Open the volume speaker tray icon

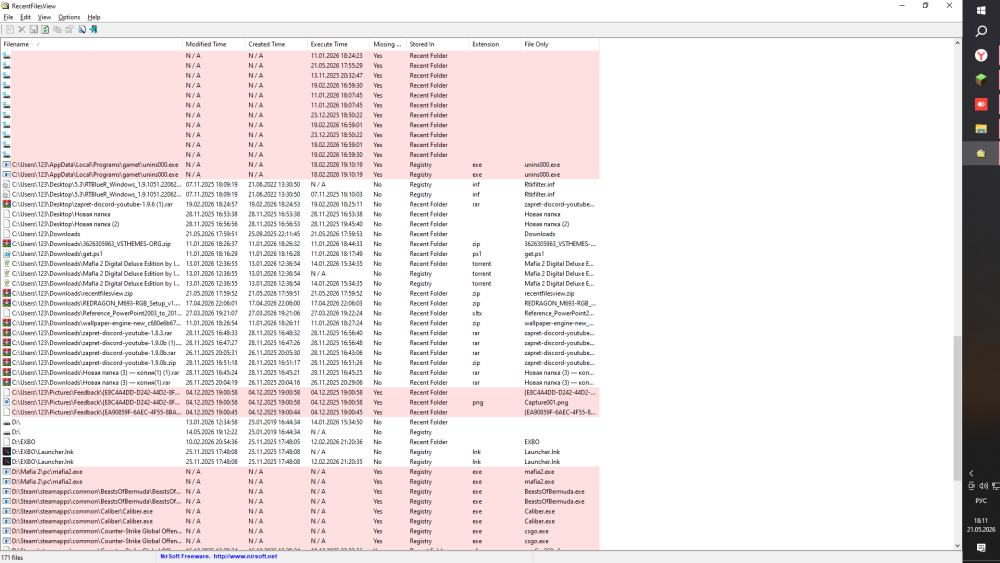[983, 486]
